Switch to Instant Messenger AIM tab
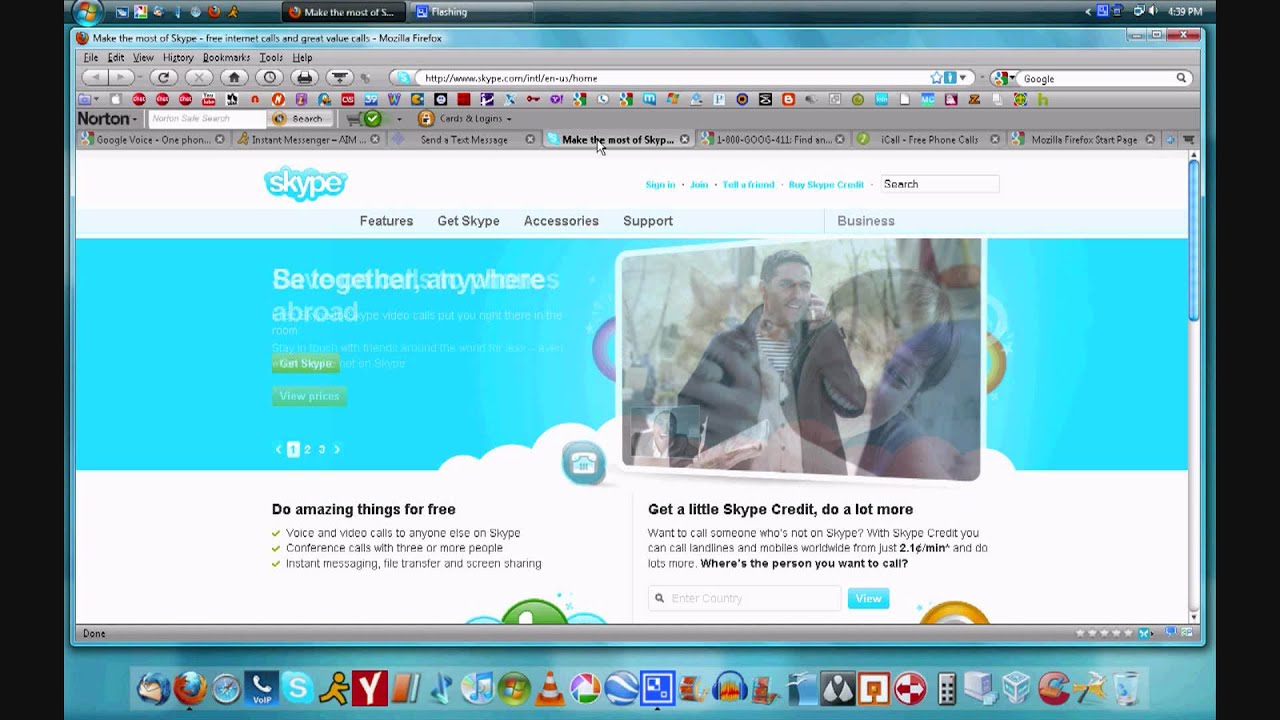This screenshot has height=720, width=1280. [308, 139]
